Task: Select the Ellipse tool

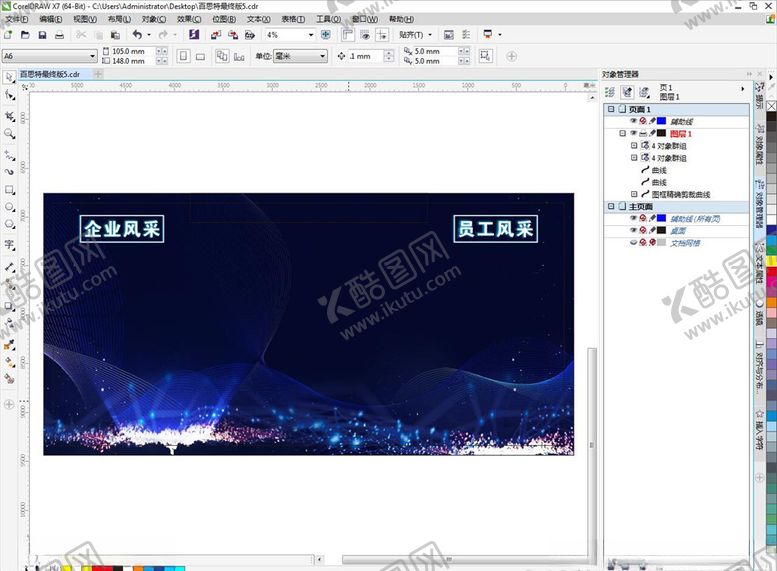Action: (x=10, y=208)
